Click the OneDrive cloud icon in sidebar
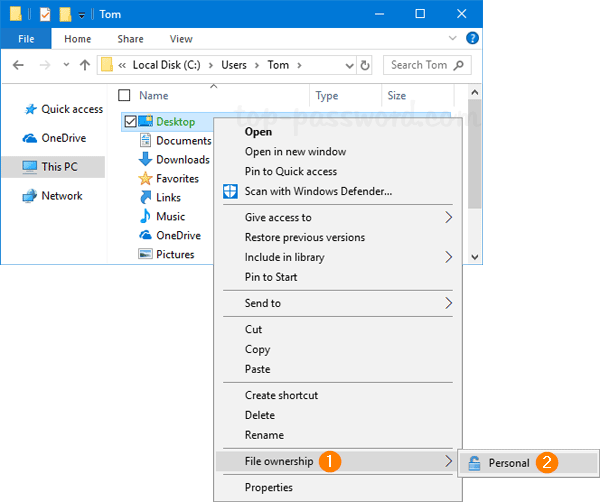 point(30,138)
